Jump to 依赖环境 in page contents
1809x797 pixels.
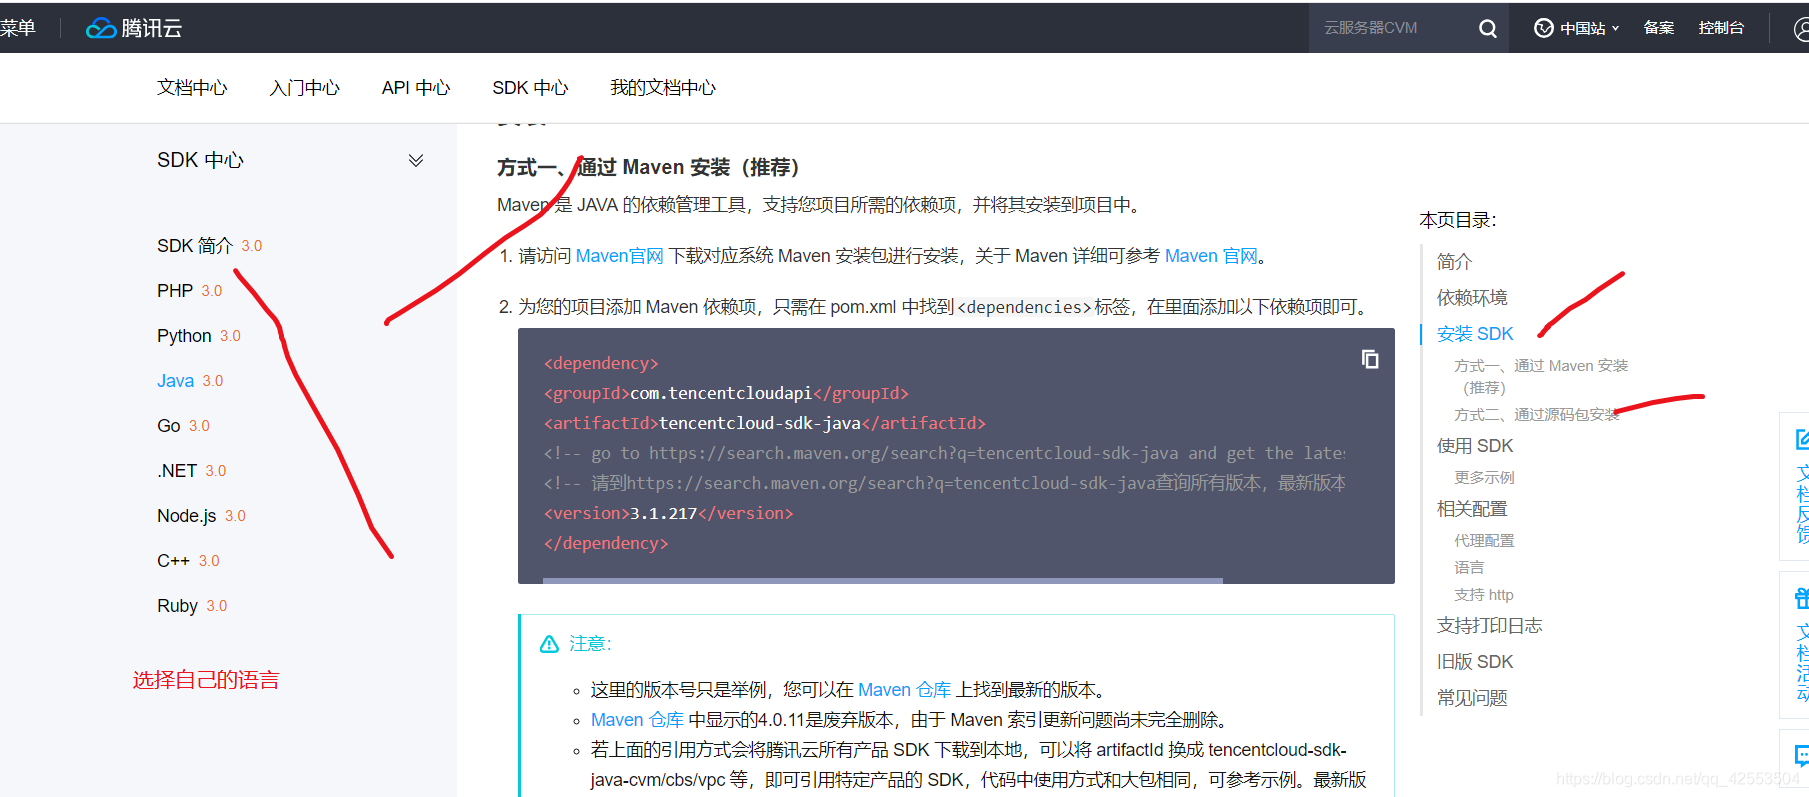(1472, 298)
